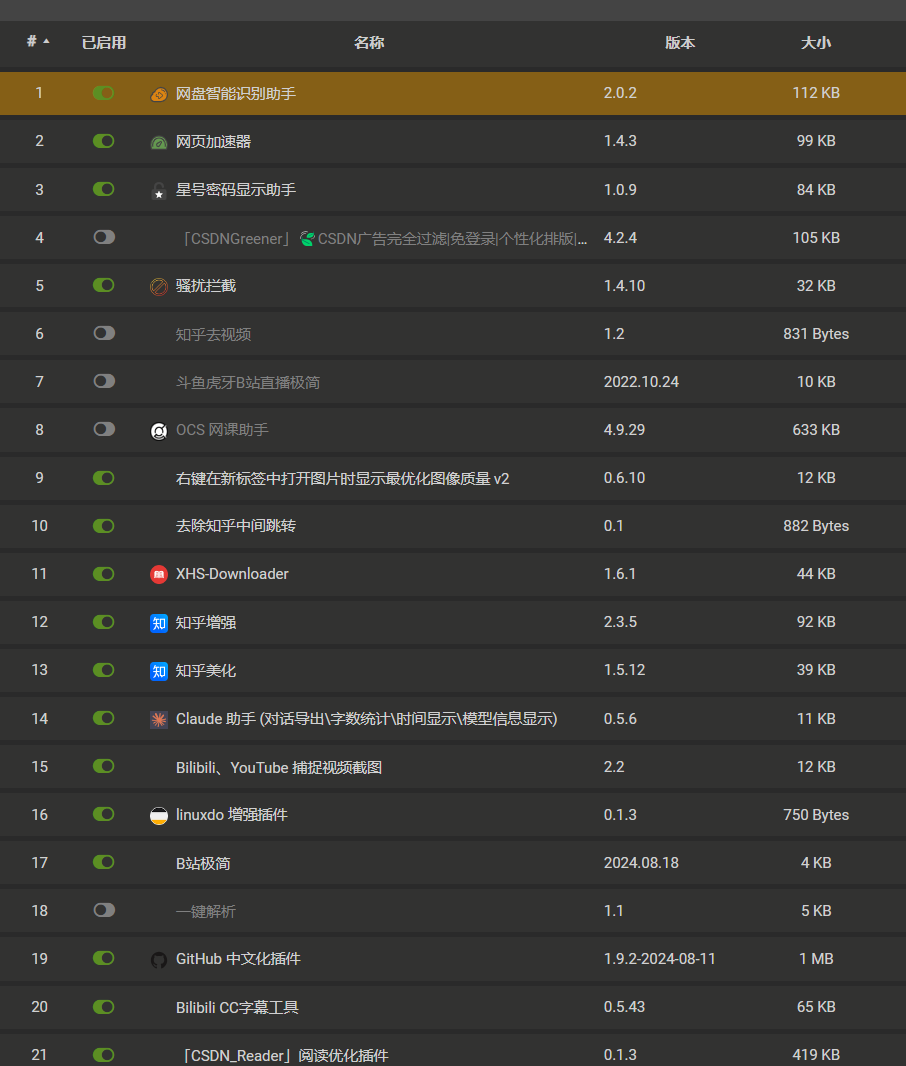Click the blue 知乎增强 icon
The width and height of the screenshot is (906, 1066).
[x=158, y=623]
